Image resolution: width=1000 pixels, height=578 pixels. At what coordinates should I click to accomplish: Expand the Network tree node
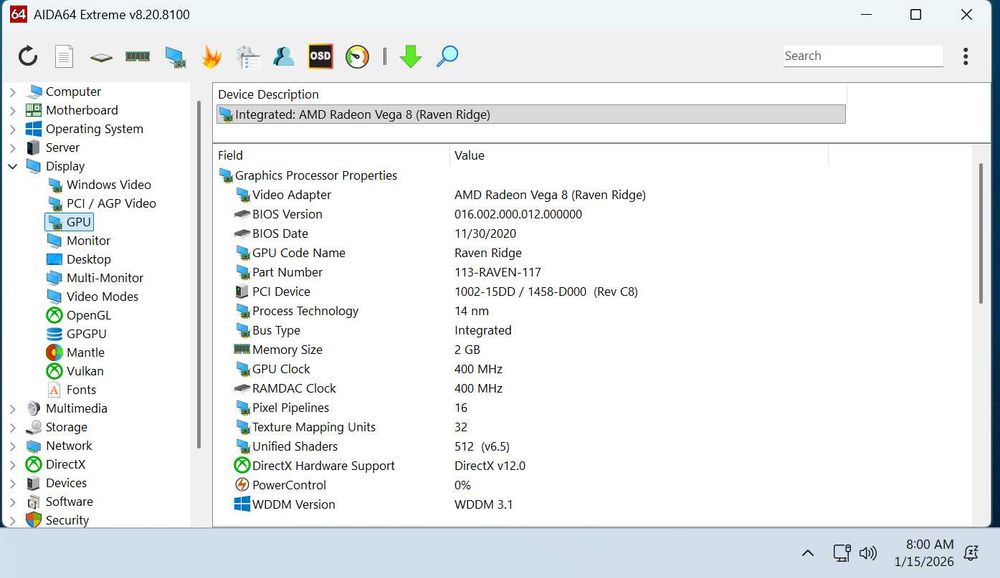[12, 445]
